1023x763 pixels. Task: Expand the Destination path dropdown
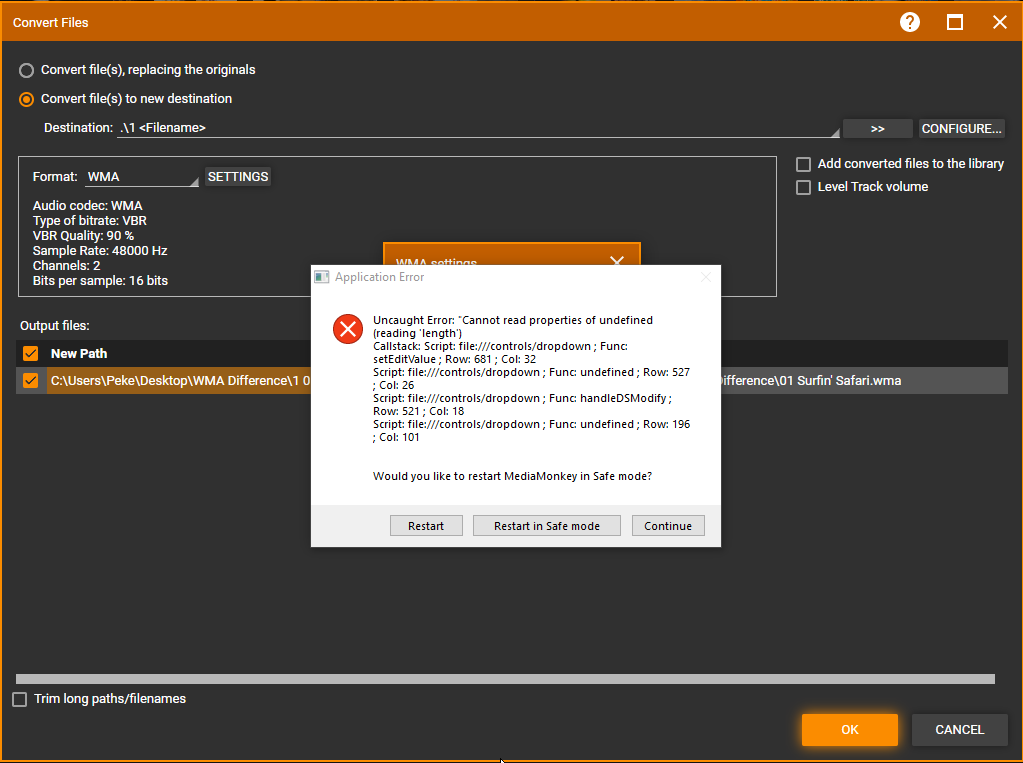[x=834, y=130]
